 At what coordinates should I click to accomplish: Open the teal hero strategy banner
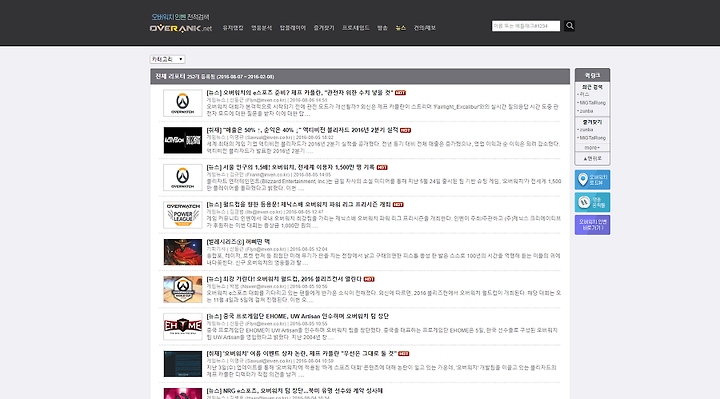592,202
